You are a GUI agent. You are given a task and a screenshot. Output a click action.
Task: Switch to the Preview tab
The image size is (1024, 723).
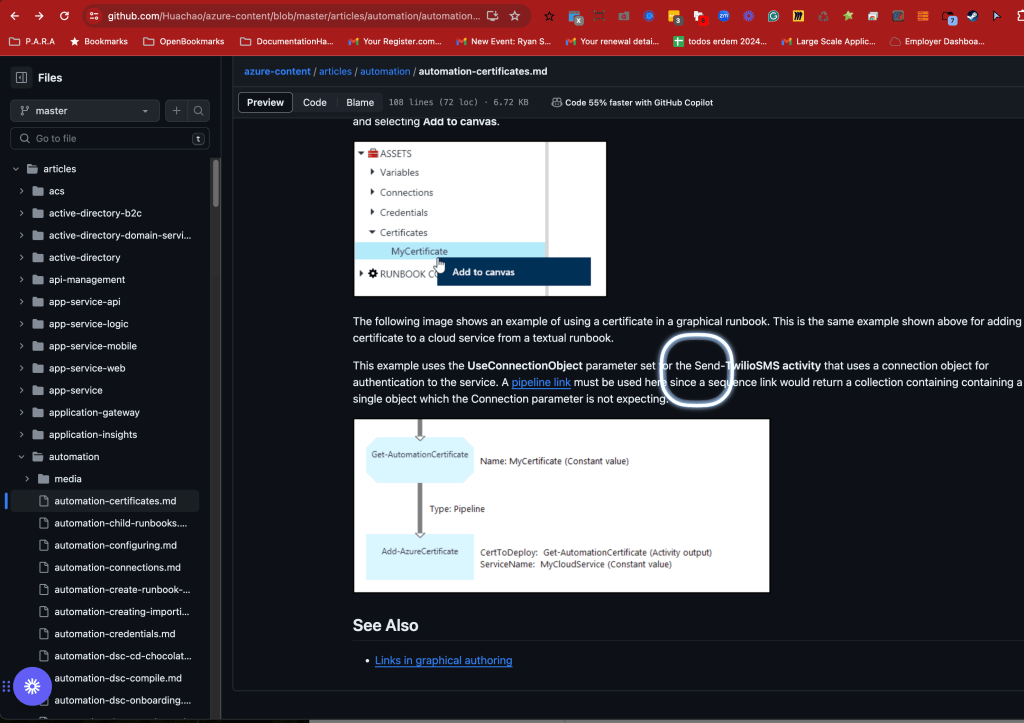click(265, 103)
